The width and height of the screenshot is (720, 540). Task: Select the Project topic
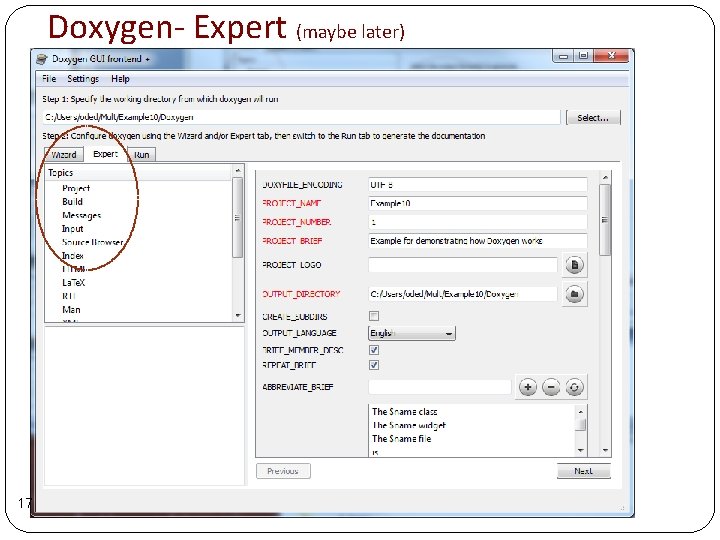tap(76, 188)
